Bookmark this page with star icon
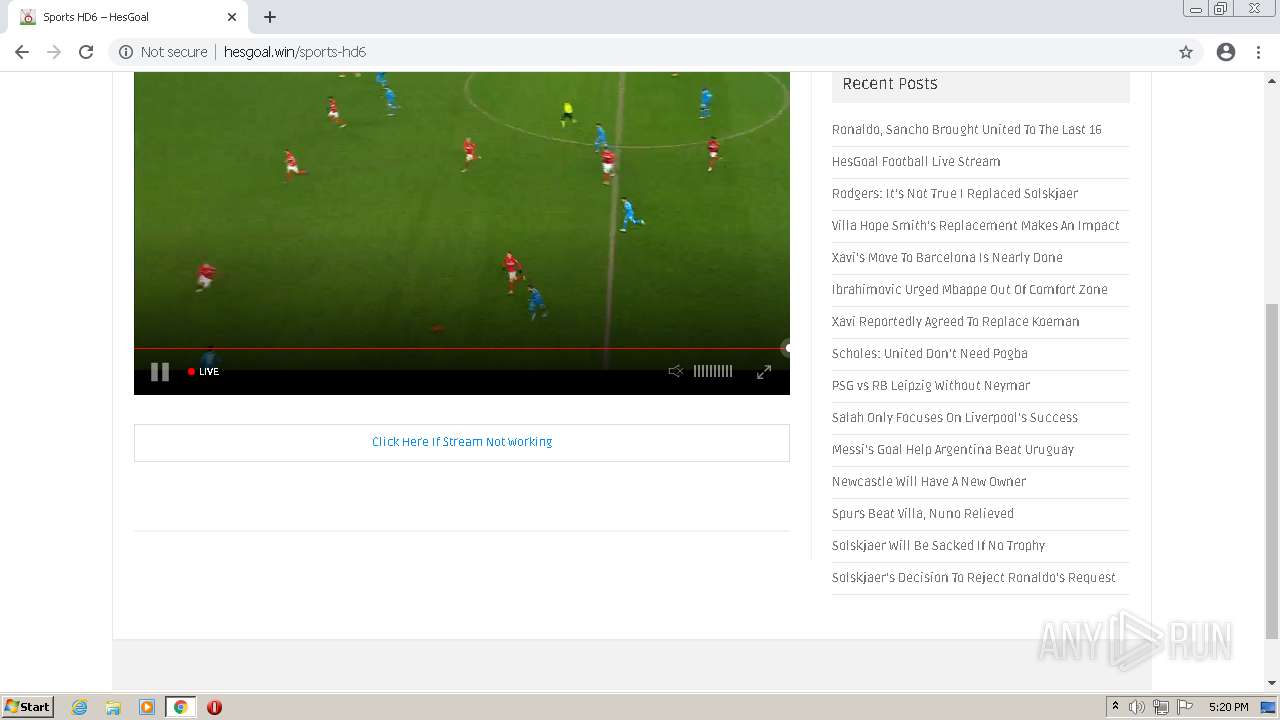The width and height of the screenshot is (1280, 720). pos(1186,52)
